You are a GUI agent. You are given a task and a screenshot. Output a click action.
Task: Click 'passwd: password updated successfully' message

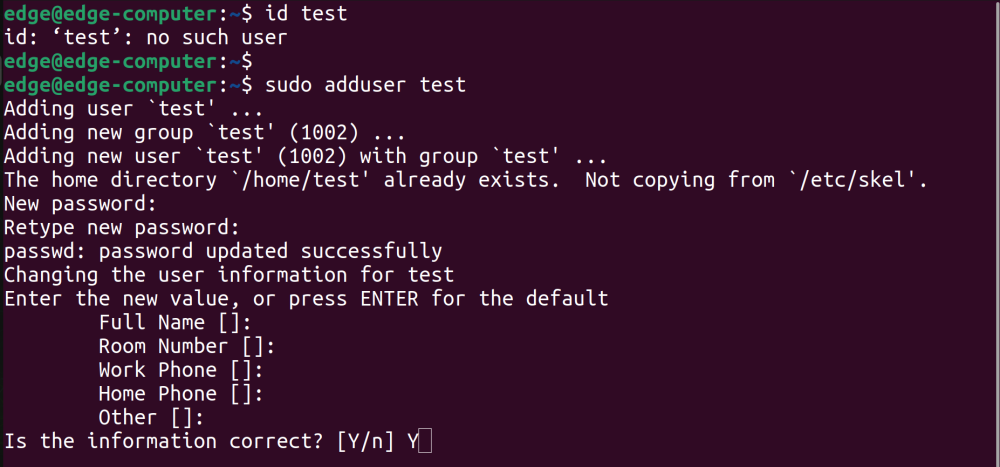pos(223,251)
